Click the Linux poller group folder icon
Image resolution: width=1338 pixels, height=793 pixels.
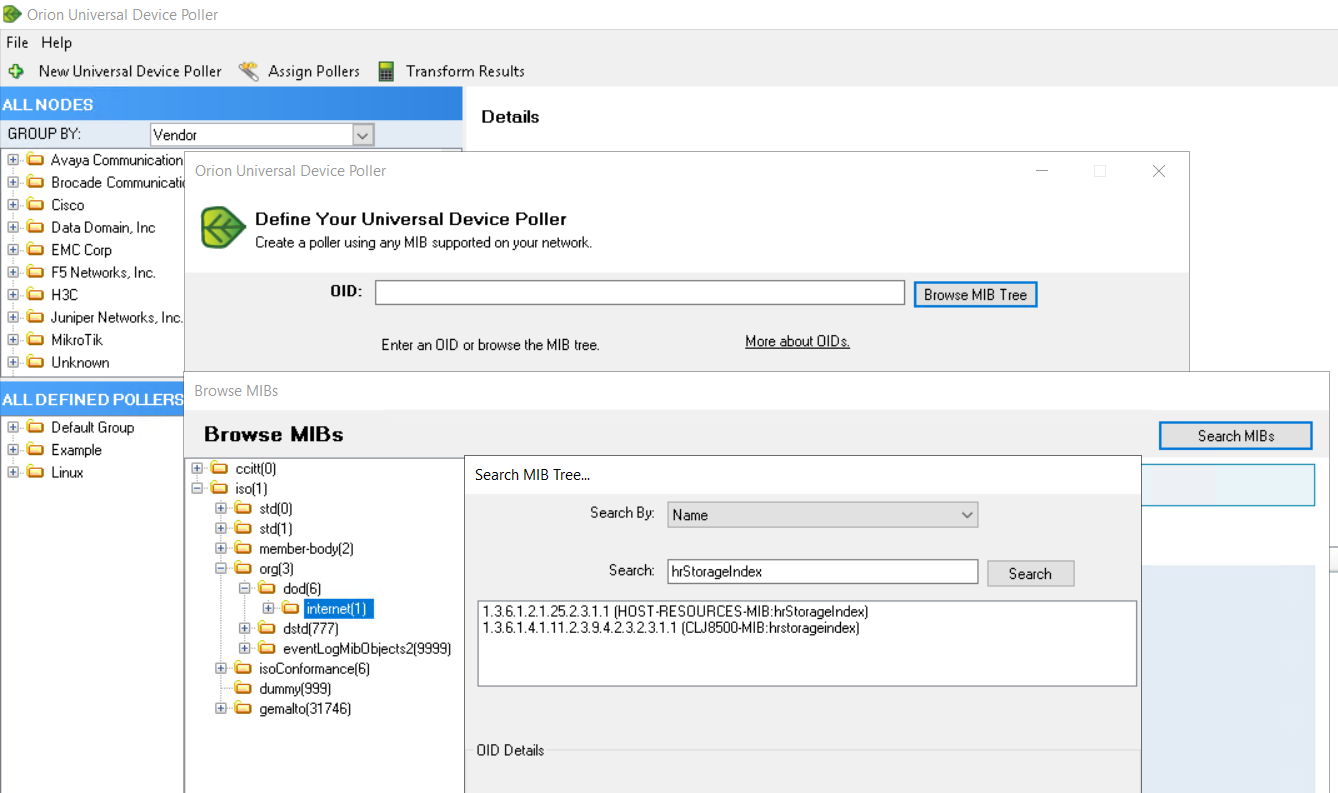34,472
